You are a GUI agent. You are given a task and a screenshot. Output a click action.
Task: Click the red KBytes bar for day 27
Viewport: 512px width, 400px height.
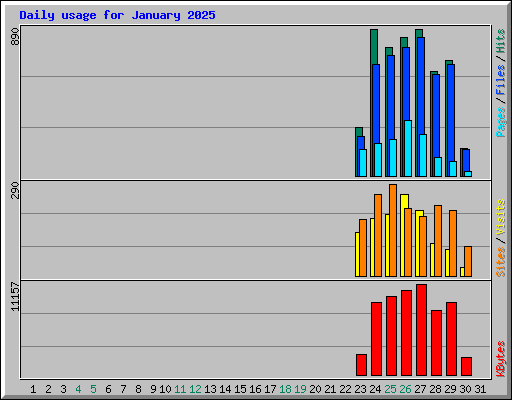(421, 330)
